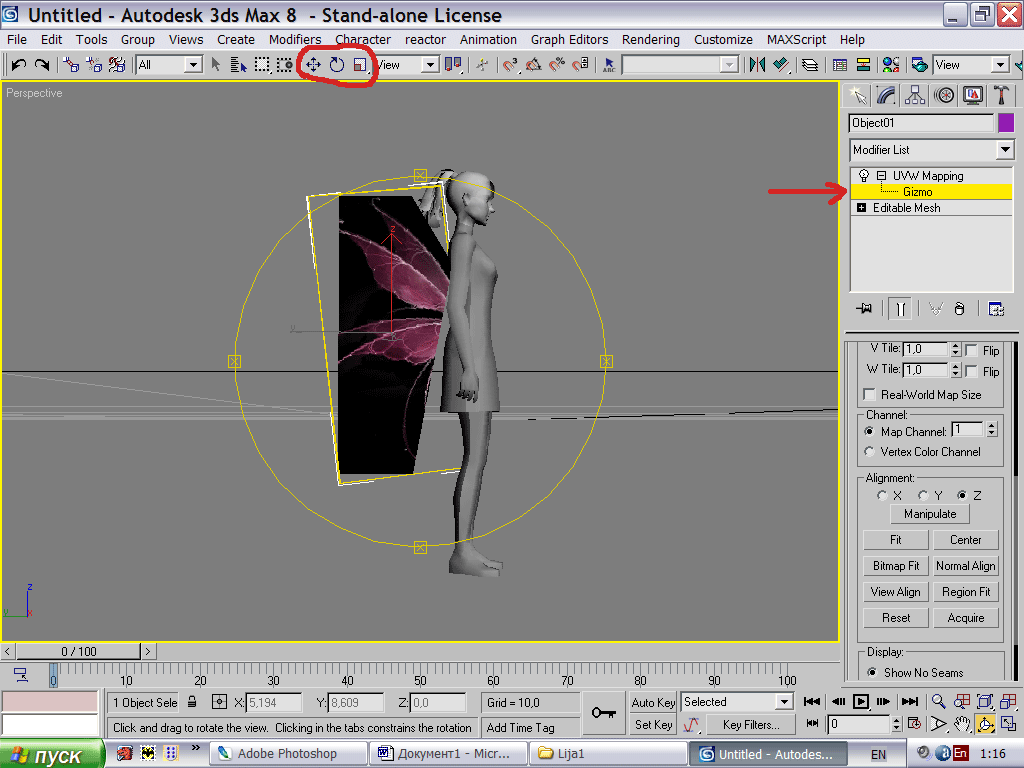This screenshot has height=768, width=1024.
Task: Click the Zoom magnifier viewport tool
Action: (938, 702)
